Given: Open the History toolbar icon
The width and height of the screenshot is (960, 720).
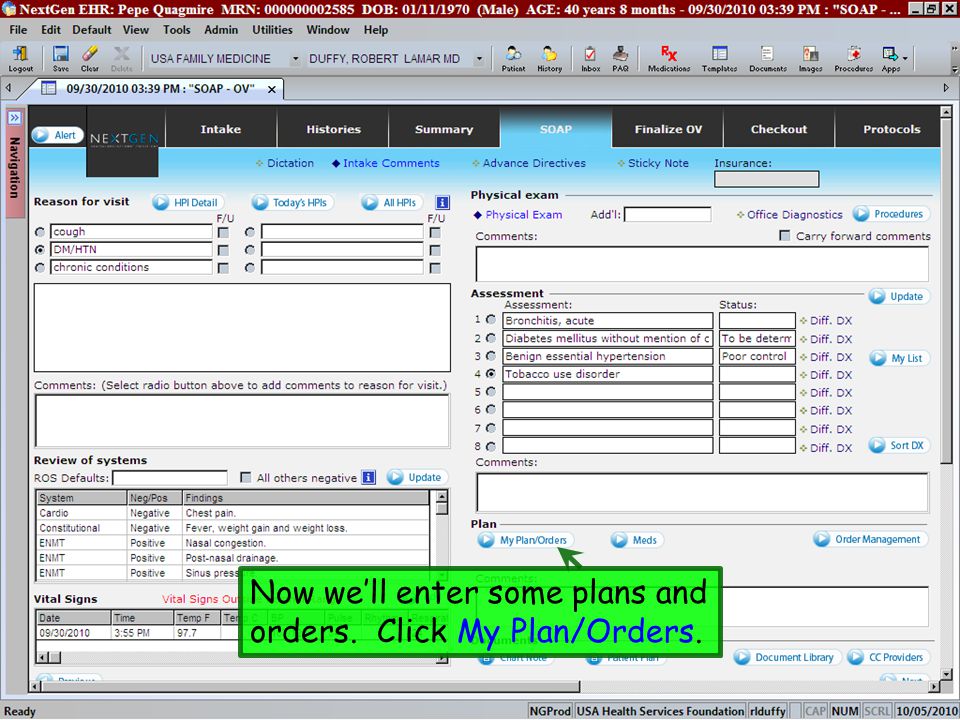Looking at the screenshot, I should (549, 59).
